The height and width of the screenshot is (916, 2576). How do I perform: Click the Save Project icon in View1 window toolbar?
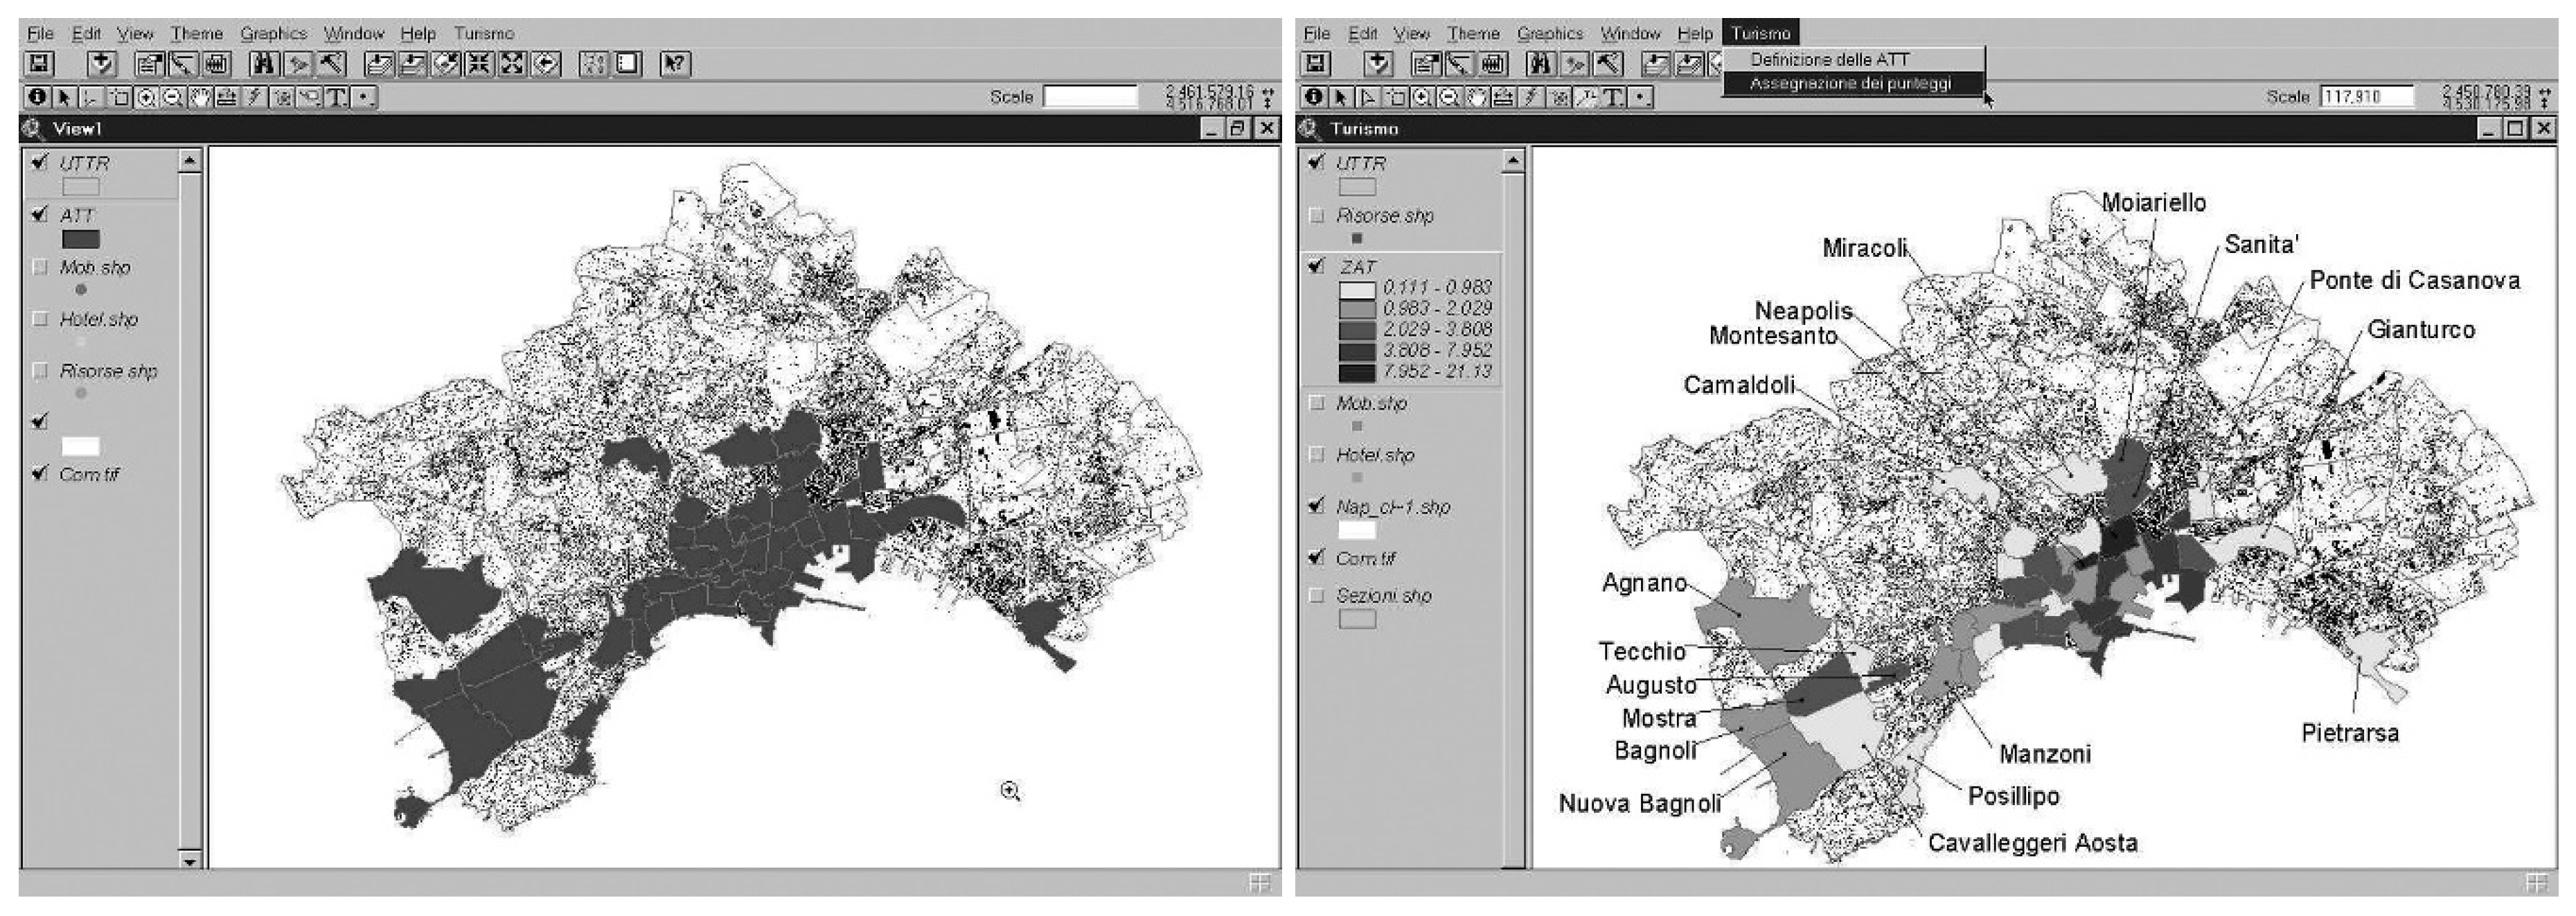point(39,64)
